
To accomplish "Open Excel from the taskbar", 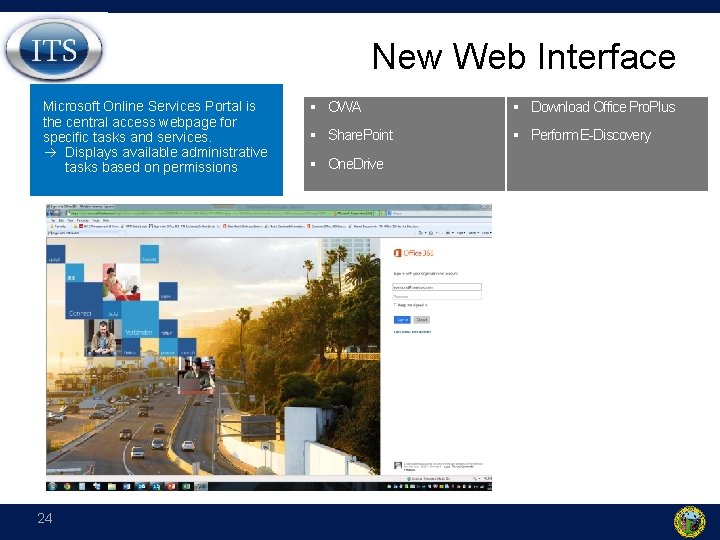I will [x=186, y=486].
